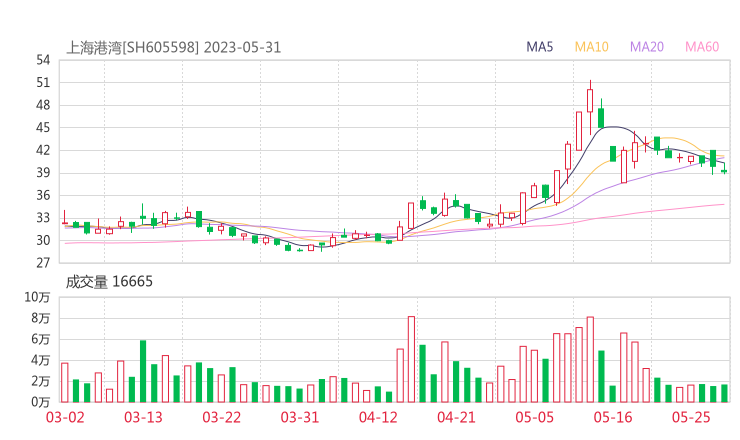Image resolution: width=740 pixels, height=440 pixels.
Task: Click the 36 price axis label
Action: [x=43, y=195]
